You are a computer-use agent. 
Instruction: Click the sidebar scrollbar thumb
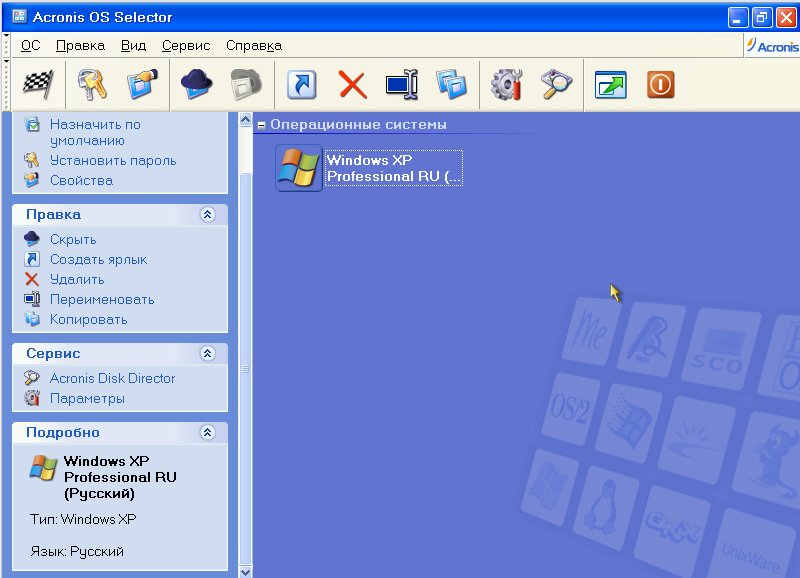tap(245, 368)
